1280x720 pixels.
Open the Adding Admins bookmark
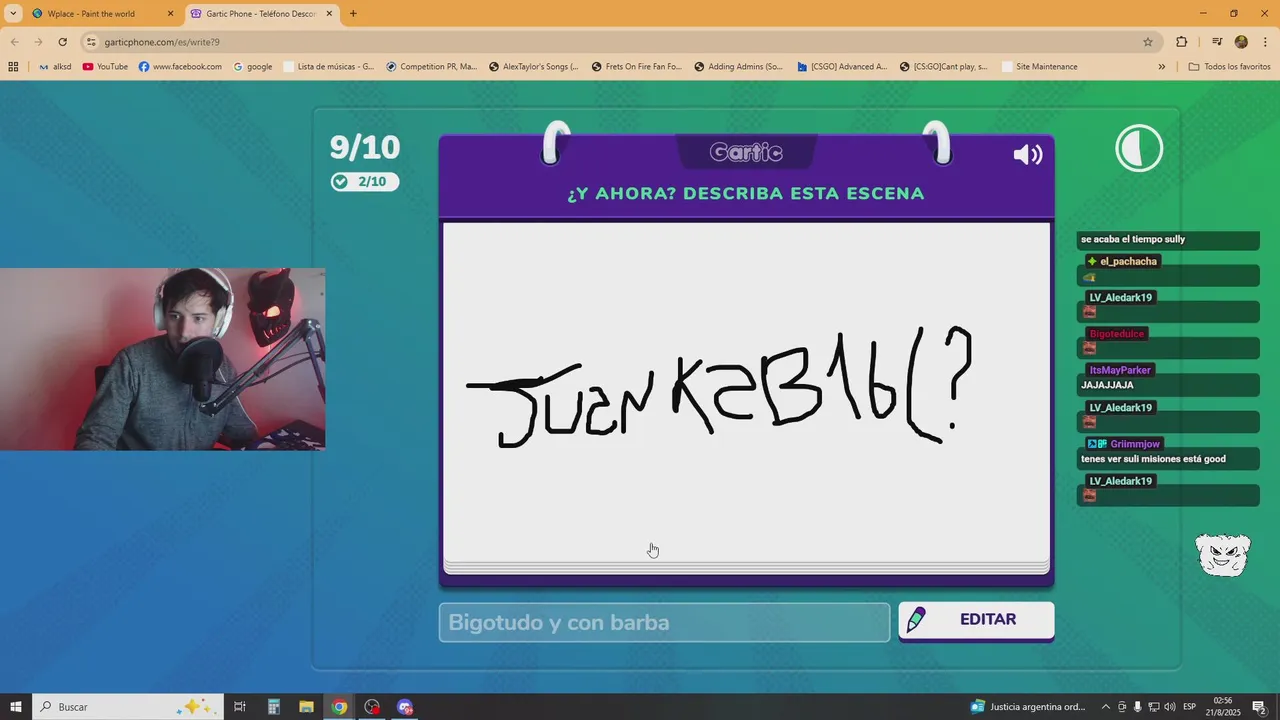(738, 67)
